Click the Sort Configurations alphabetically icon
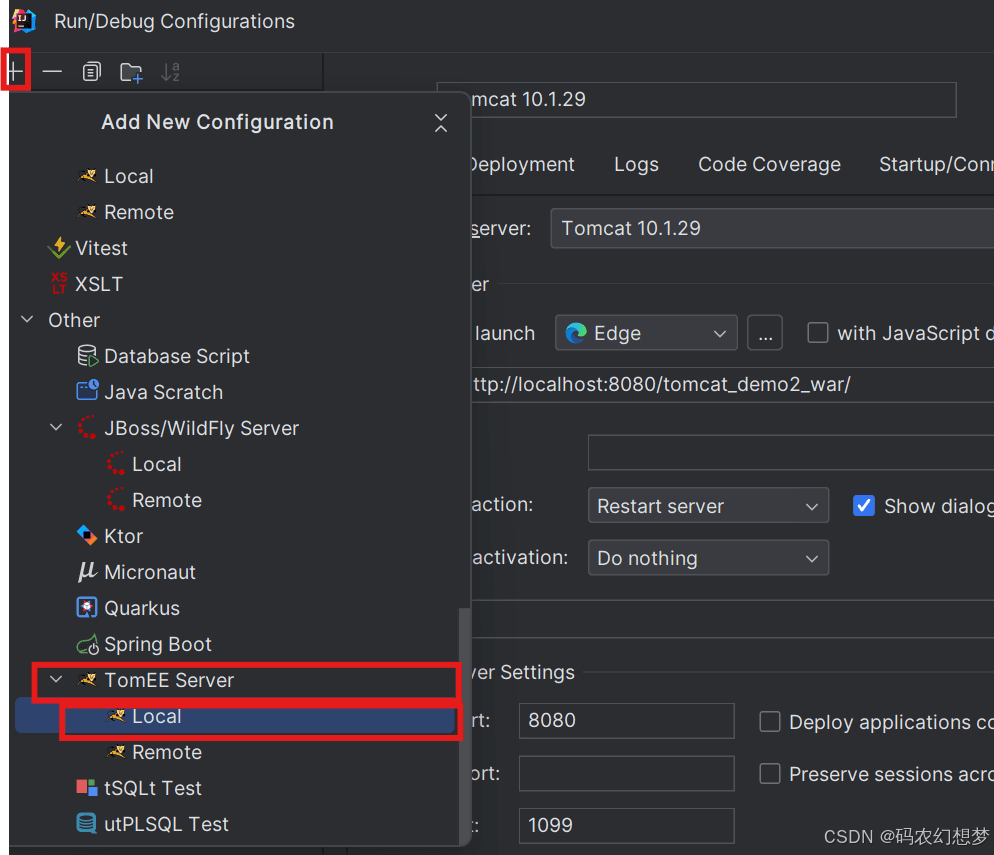This screenshot has width=994, height=855. tap(170, 72)
